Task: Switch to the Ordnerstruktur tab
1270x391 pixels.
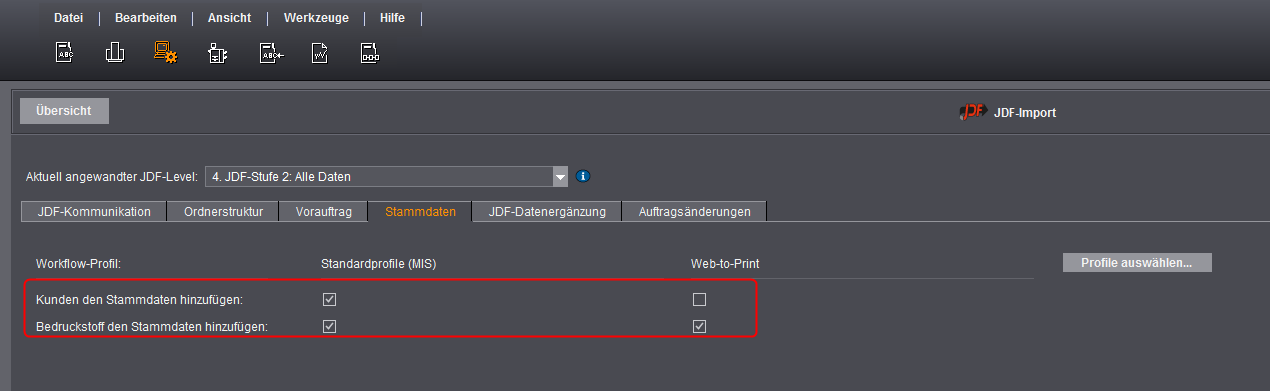Action: (223, 211)
